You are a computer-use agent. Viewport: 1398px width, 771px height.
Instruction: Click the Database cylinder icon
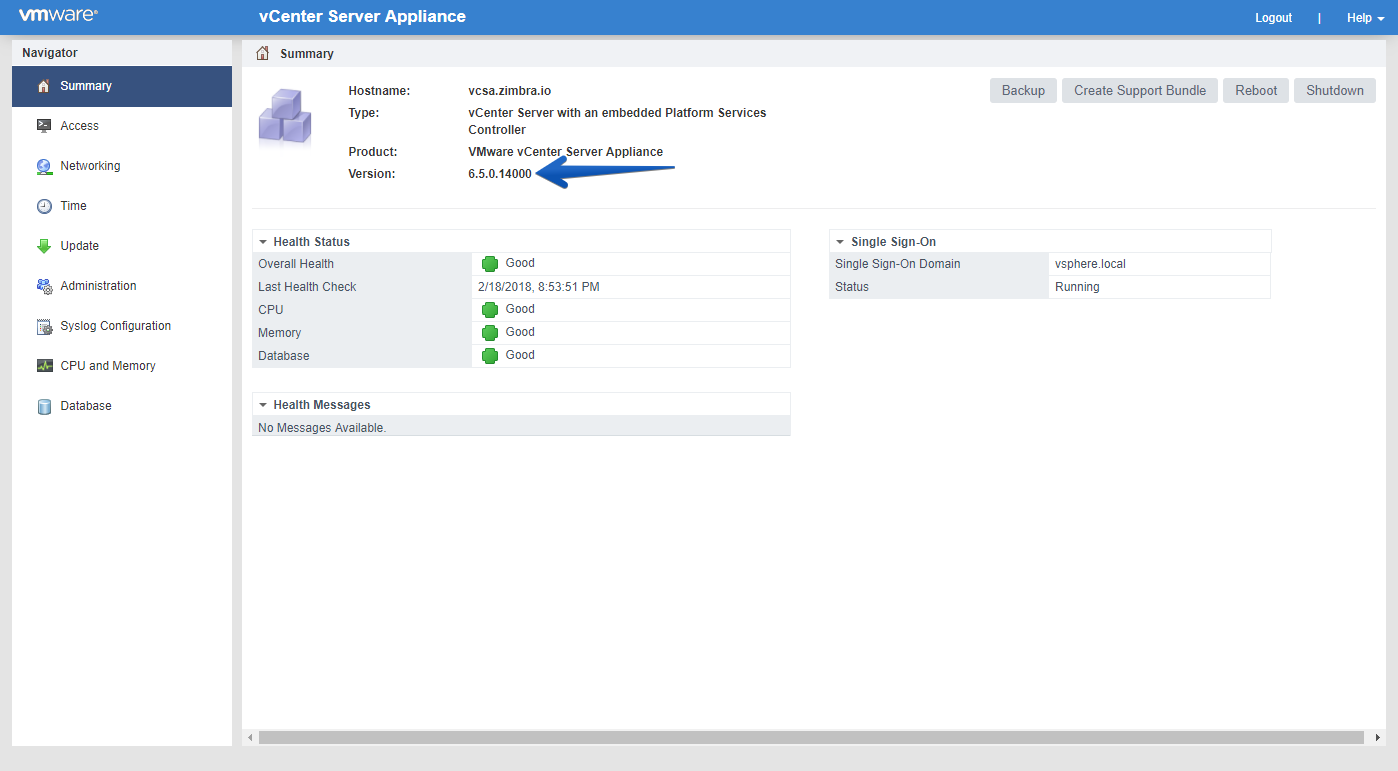click(43, 406)
